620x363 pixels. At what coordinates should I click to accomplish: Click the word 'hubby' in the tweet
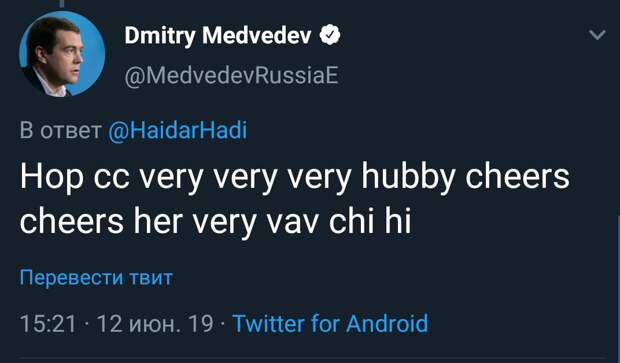click(408, 177)
